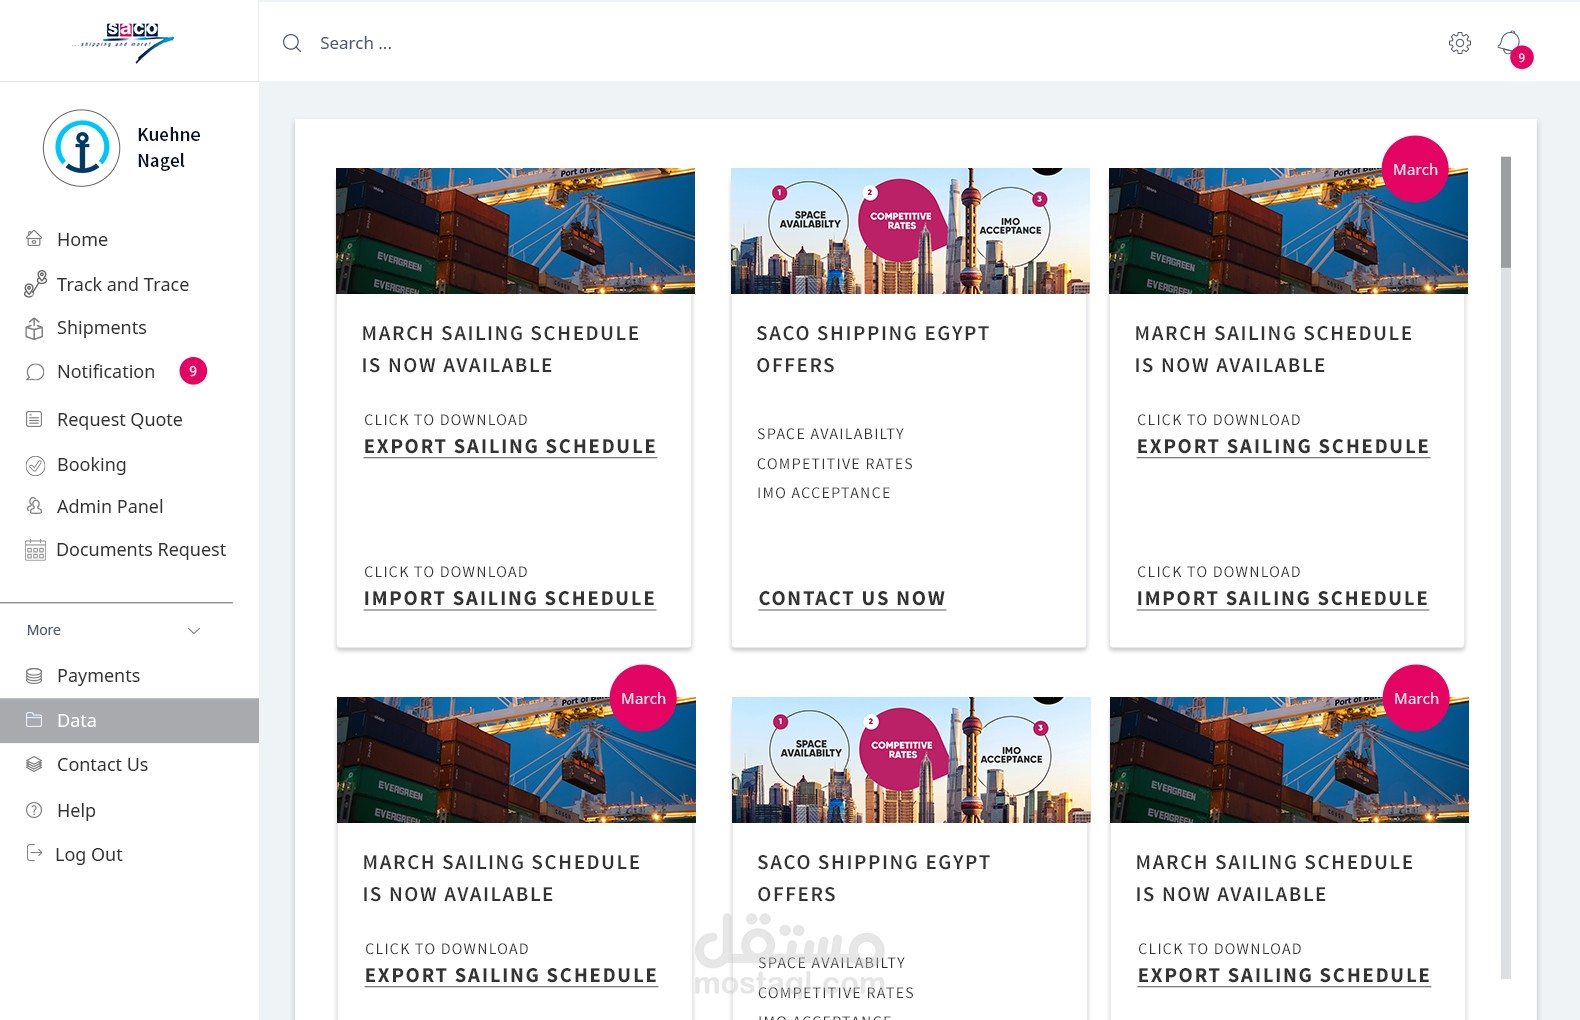Click March badge on bottom-left card
This screenshot has width=1580, height=1020.
(x=643, y=698)
